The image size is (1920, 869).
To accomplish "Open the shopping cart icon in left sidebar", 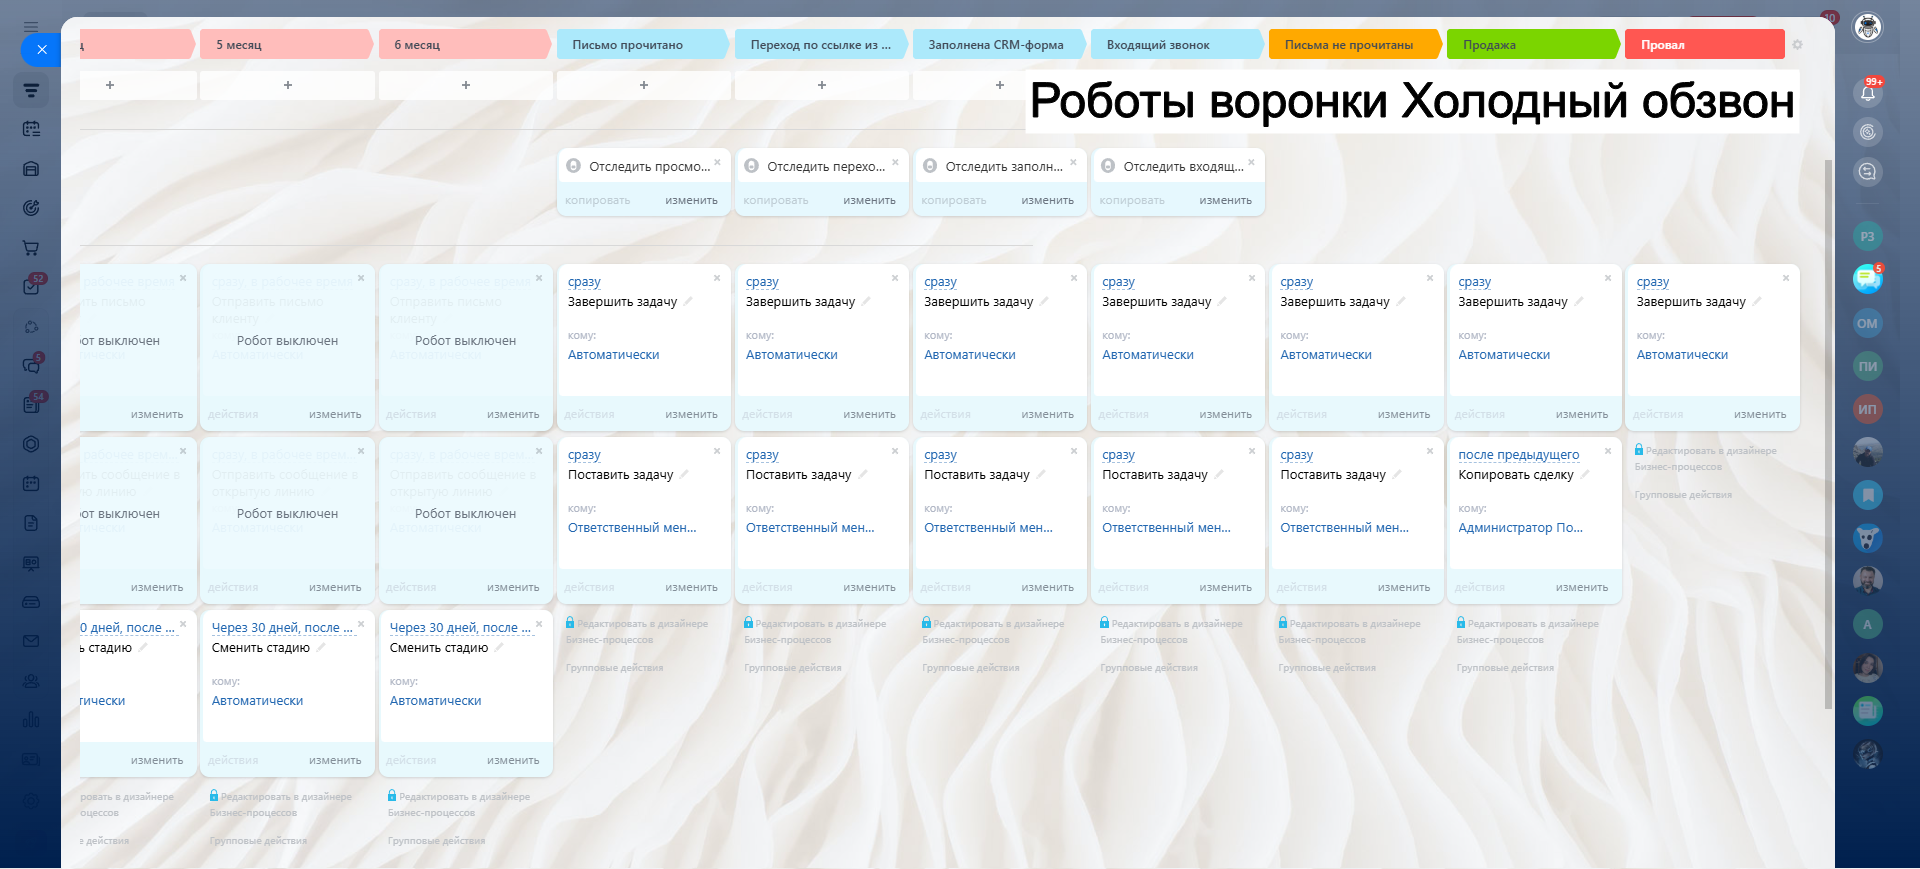I will [x=31, y=248].
